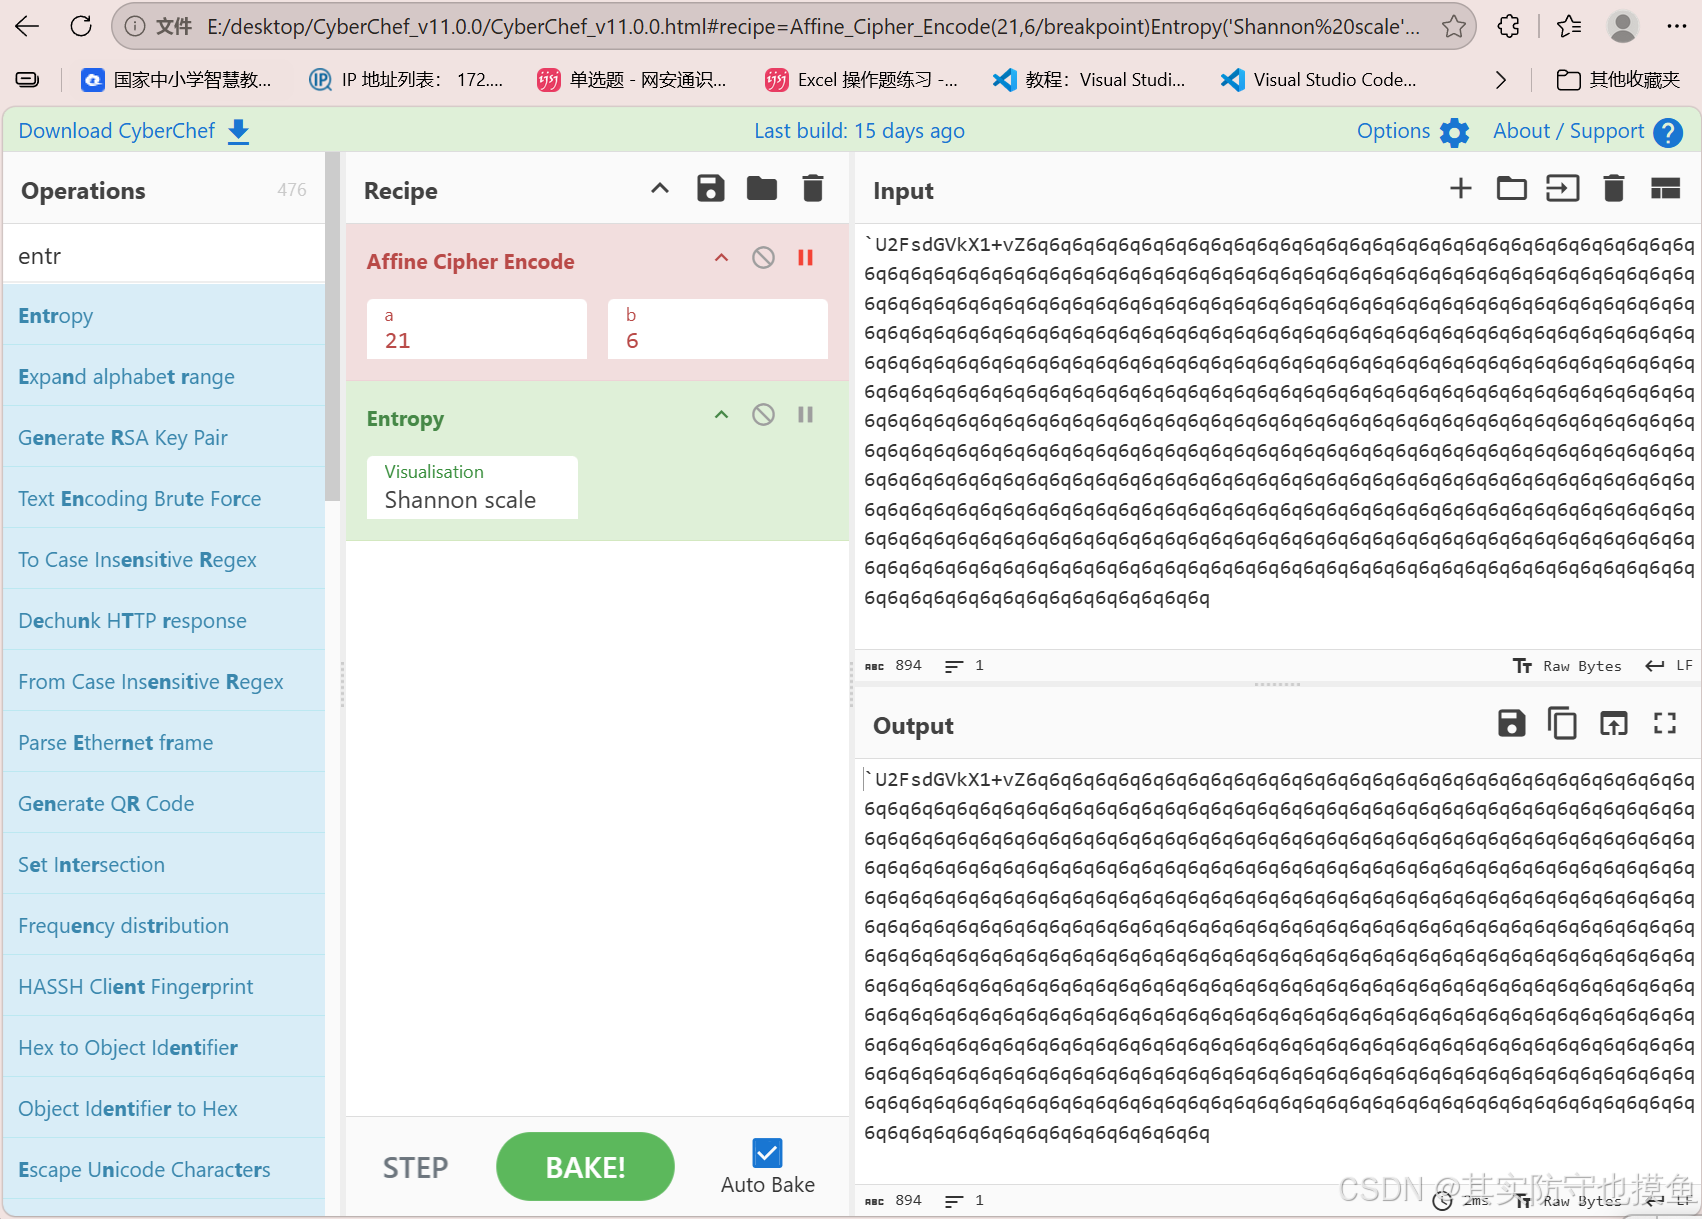The height and width of the screenshot is (1219, 1702).
Task: Click the operations search field containing entr
Action: click(x=164, y=256)
